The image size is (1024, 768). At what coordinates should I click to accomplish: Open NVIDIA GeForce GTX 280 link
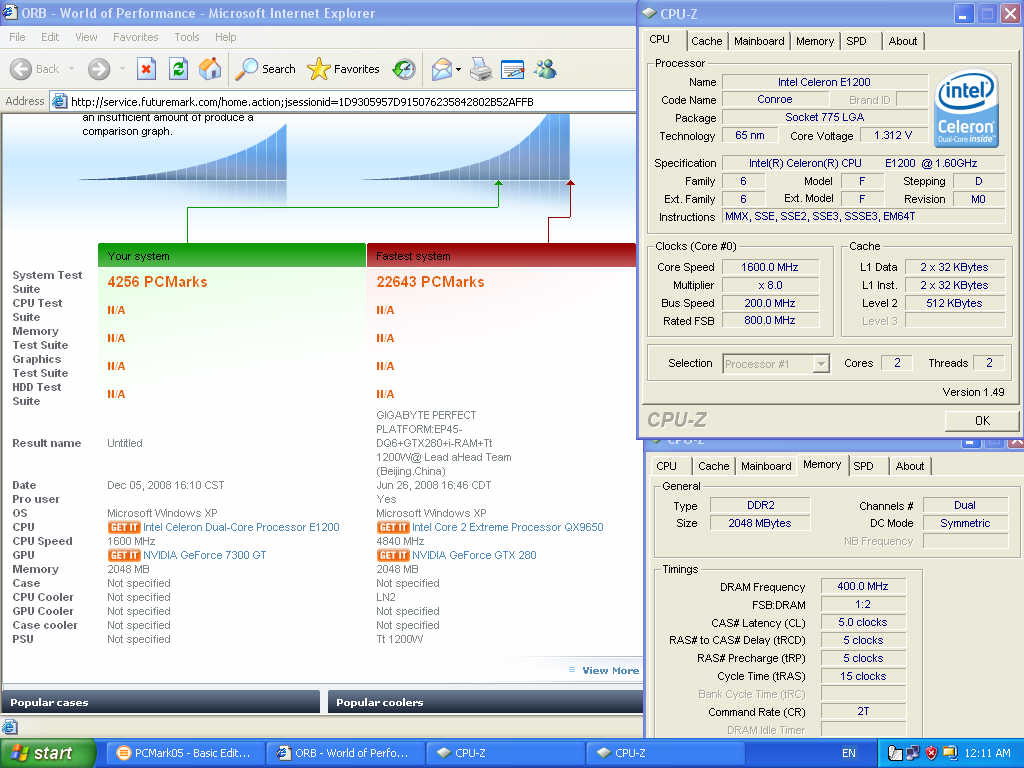pos(474,555)
